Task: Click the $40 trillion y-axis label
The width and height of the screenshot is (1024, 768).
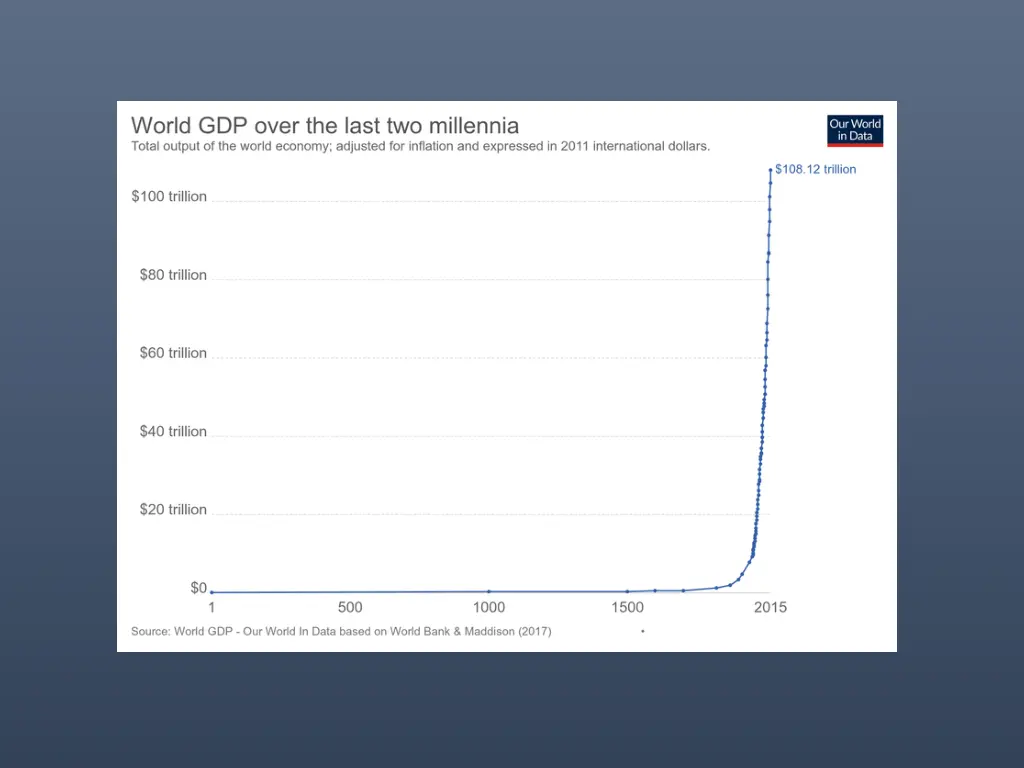Action: [x=173, y=432]
